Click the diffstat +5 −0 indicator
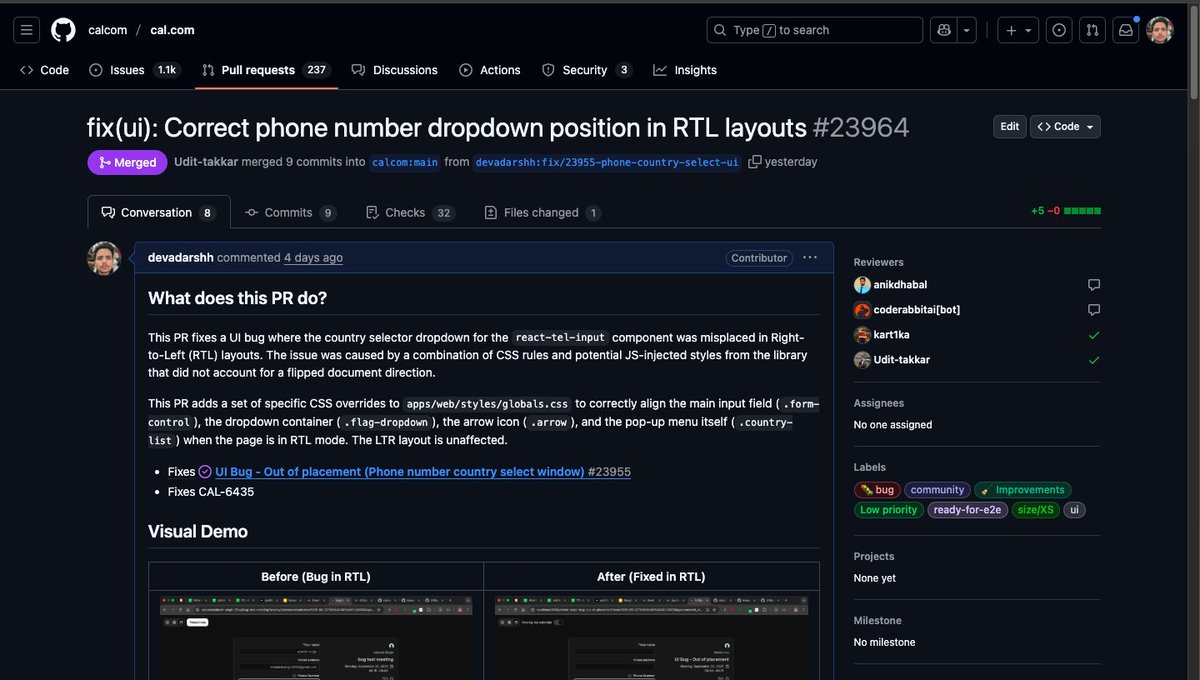 click(x=1066, y=212)
